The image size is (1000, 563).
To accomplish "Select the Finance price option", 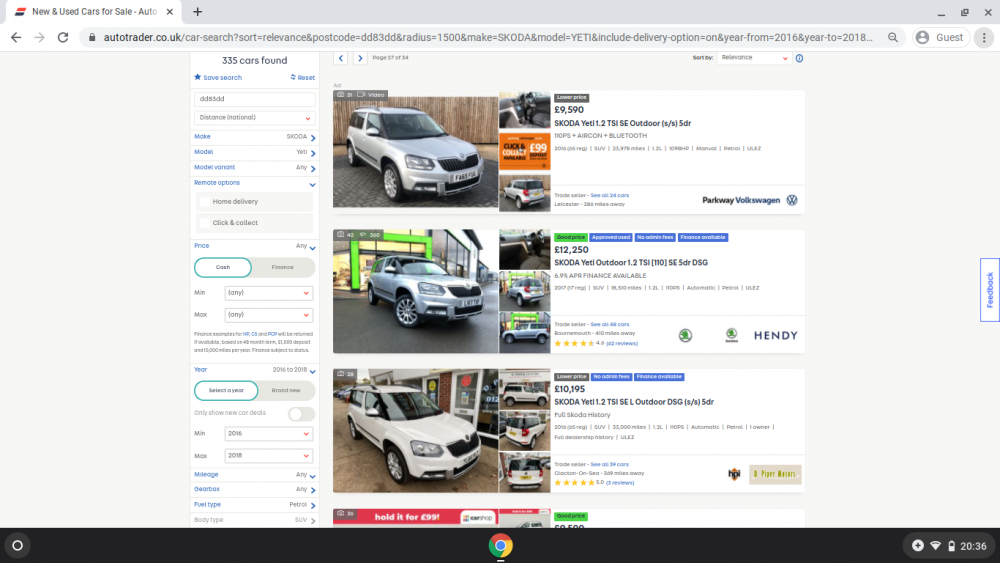I will pyautogui.click(x=283, y=267).
